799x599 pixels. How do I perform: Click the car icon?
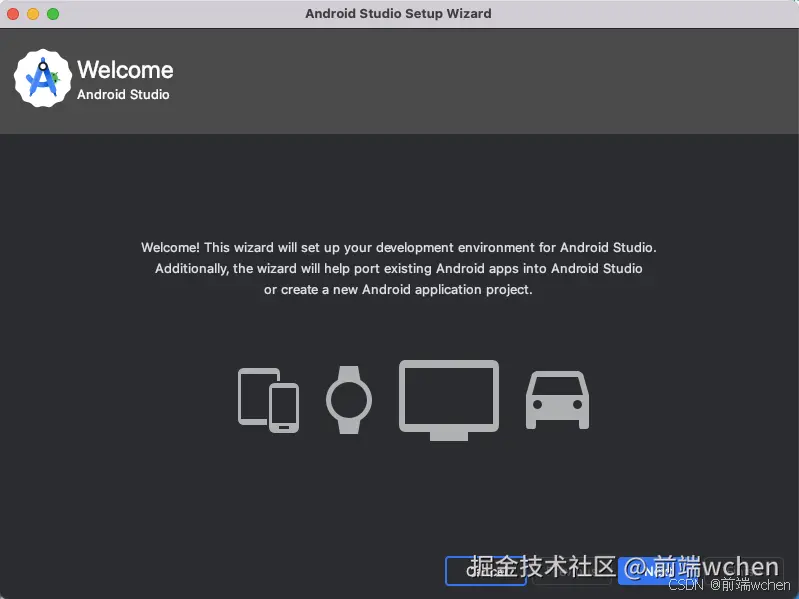pos(557,400)
